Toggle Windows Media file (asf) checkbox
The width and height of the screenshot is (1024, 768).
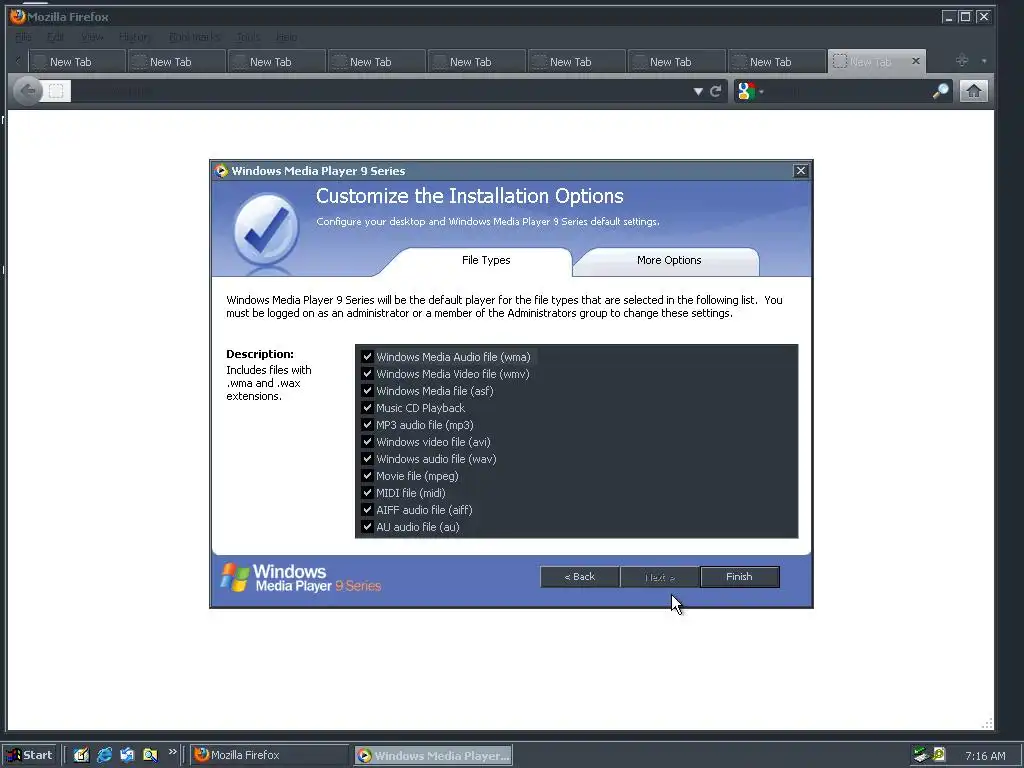tap(367, 391)
